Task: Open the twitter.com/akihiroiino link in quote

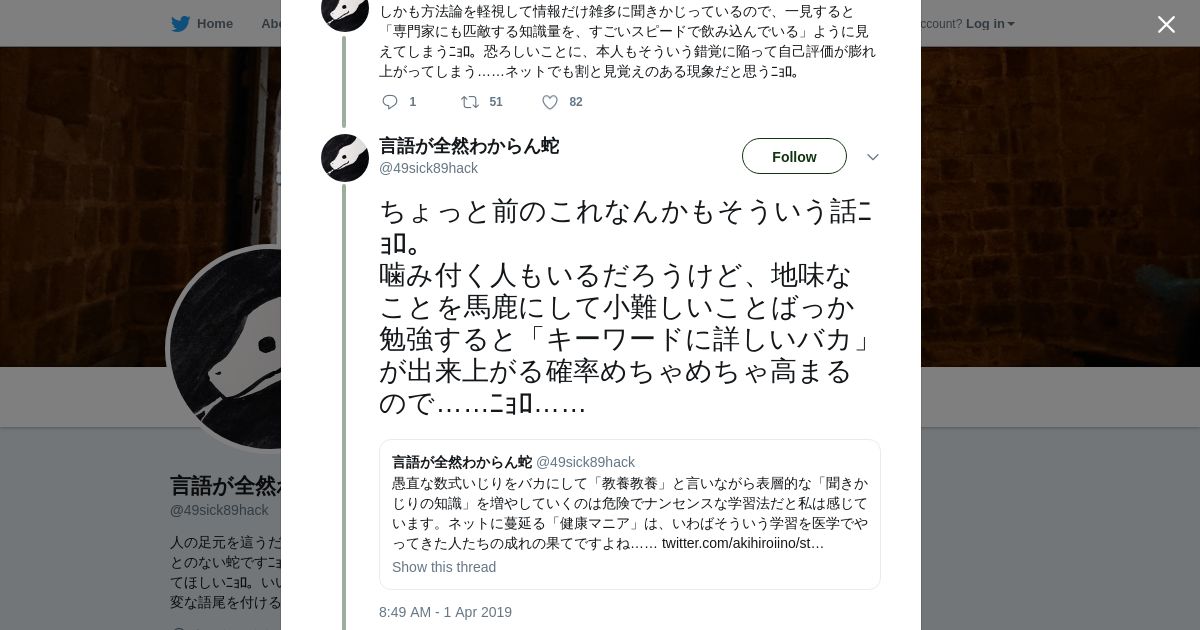Action: [x=742, y=544]
